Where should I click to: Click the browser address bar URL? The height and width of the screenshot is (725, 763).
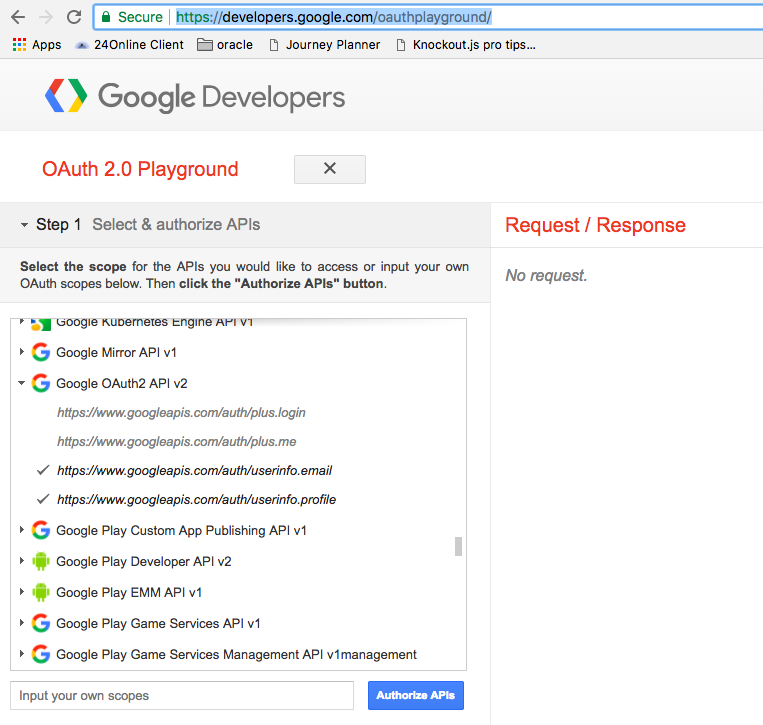click(x=334, y=17)
